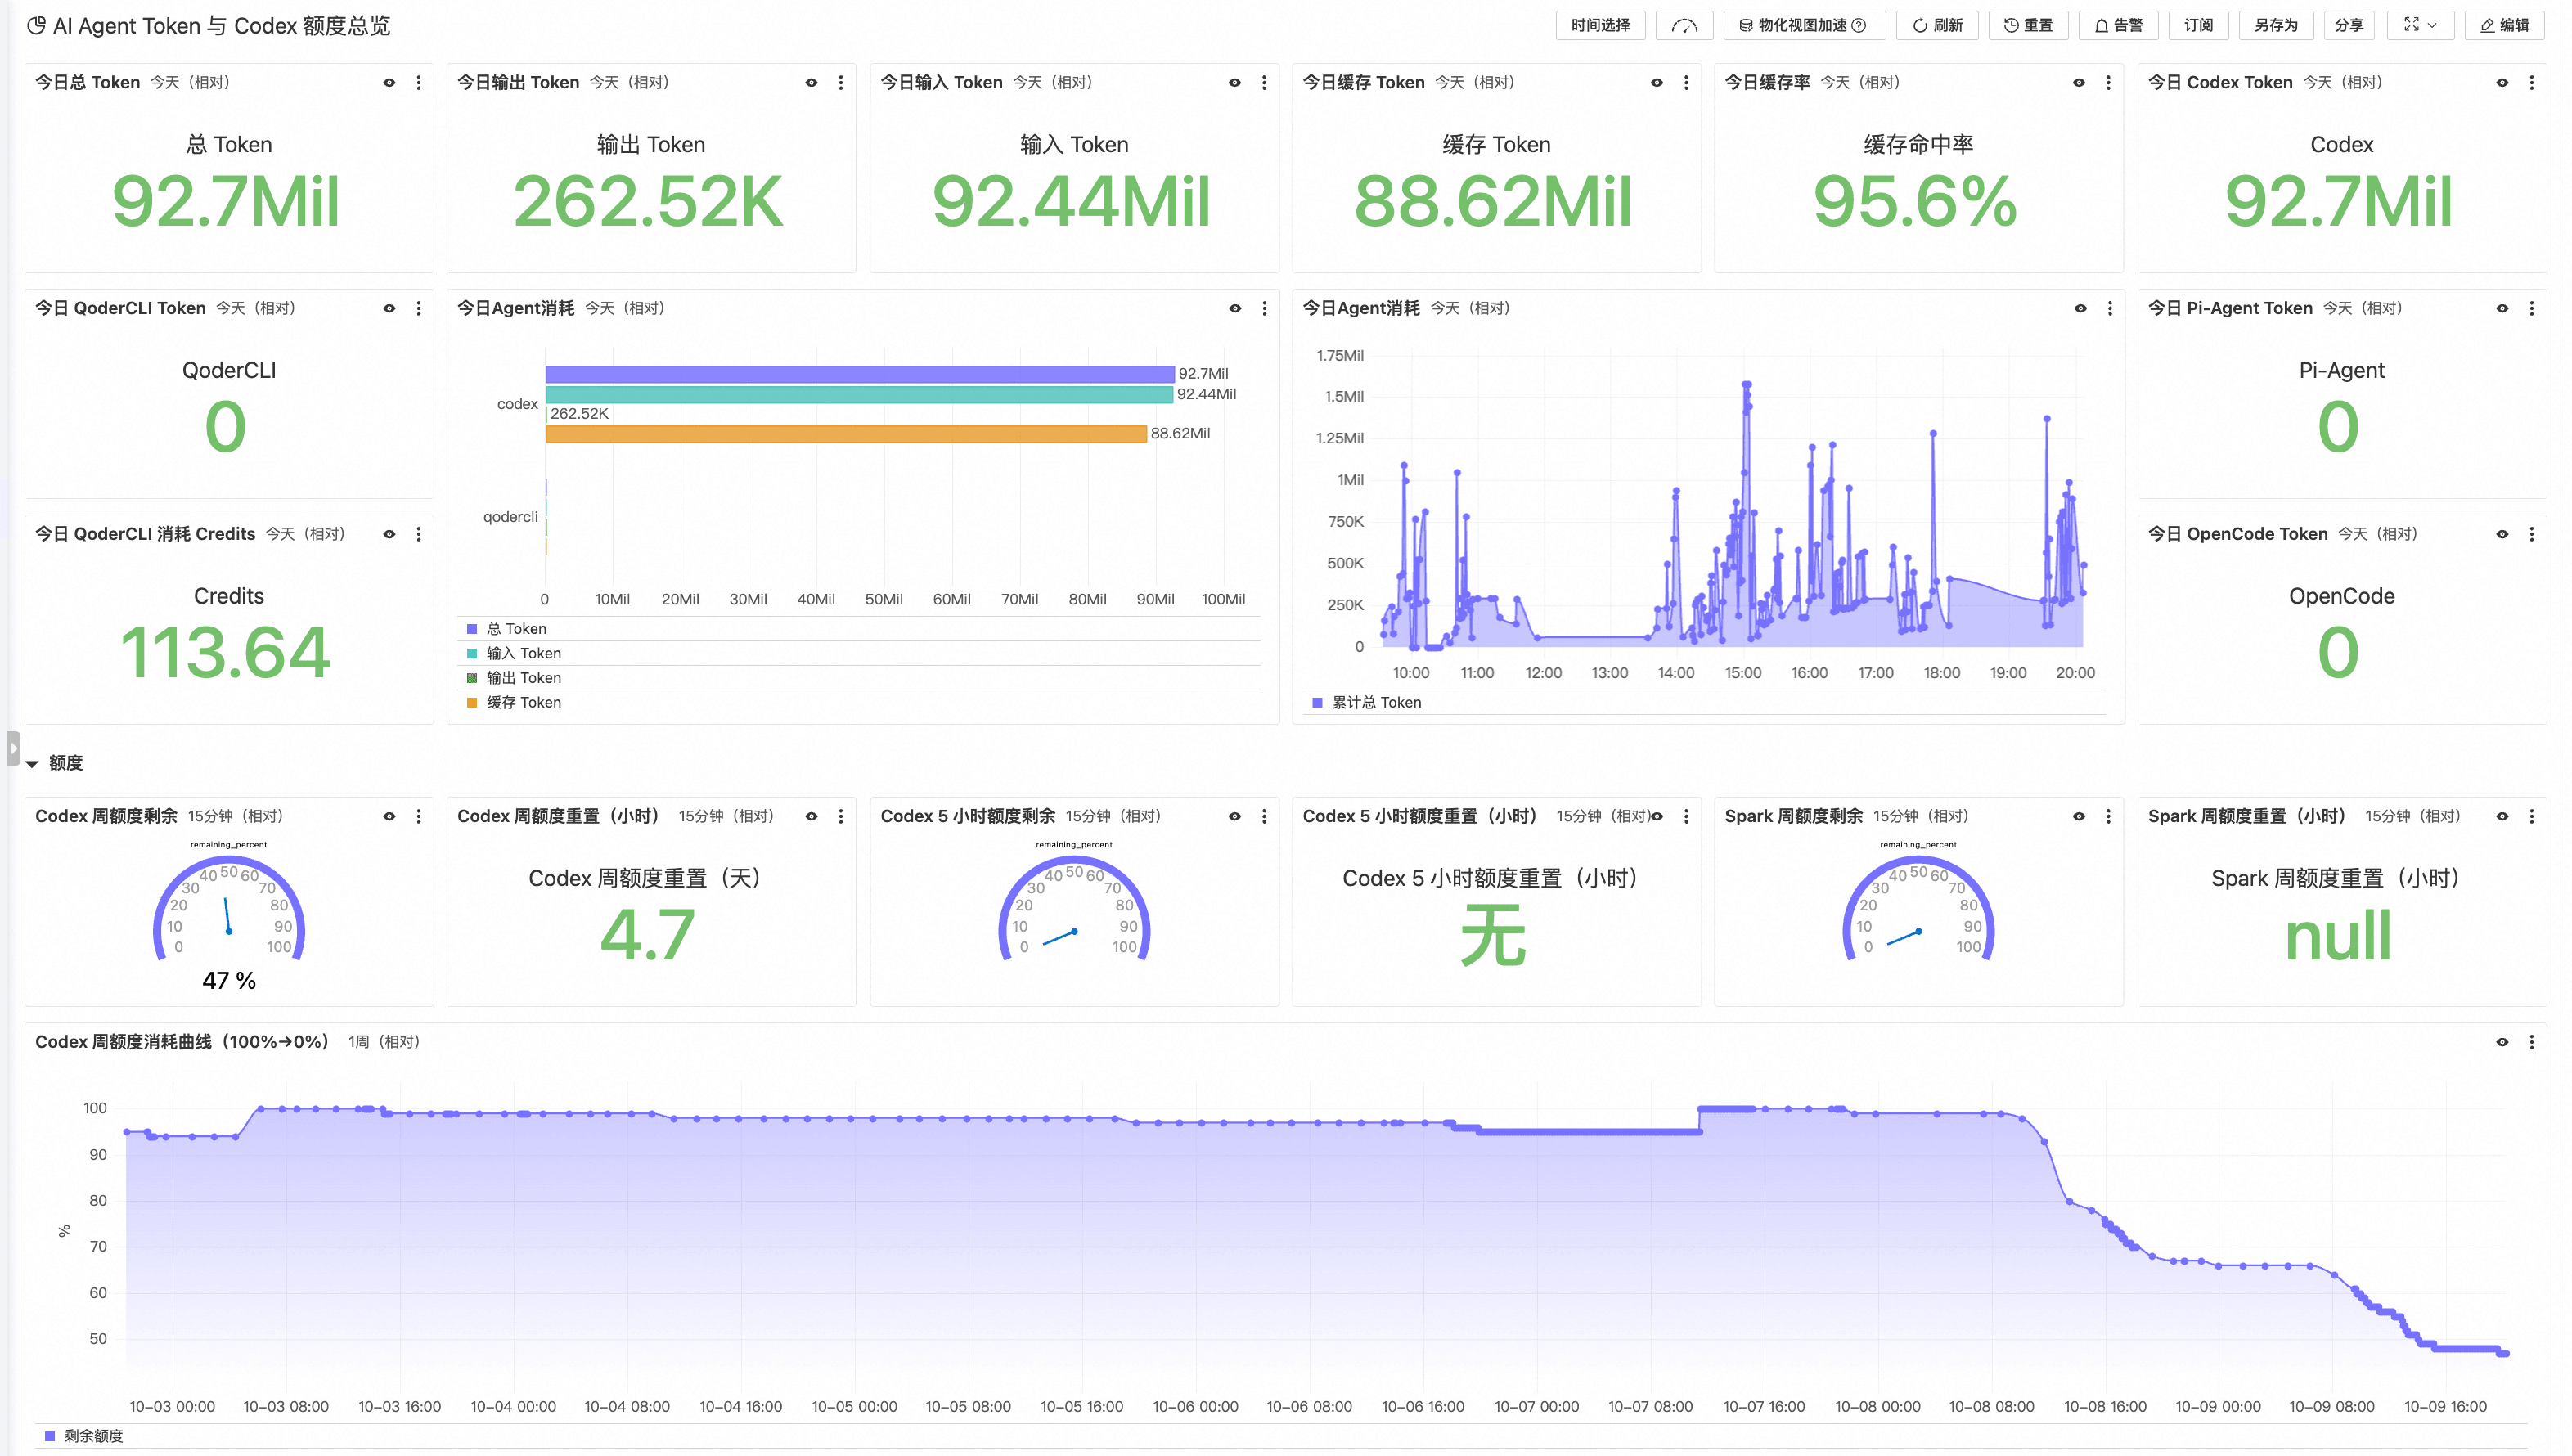Viewport: 2572px width, 1456px height.
Task: Open more options on 今日 QoderCLI 消耗 Credits panel
Action: click(419, 535)
